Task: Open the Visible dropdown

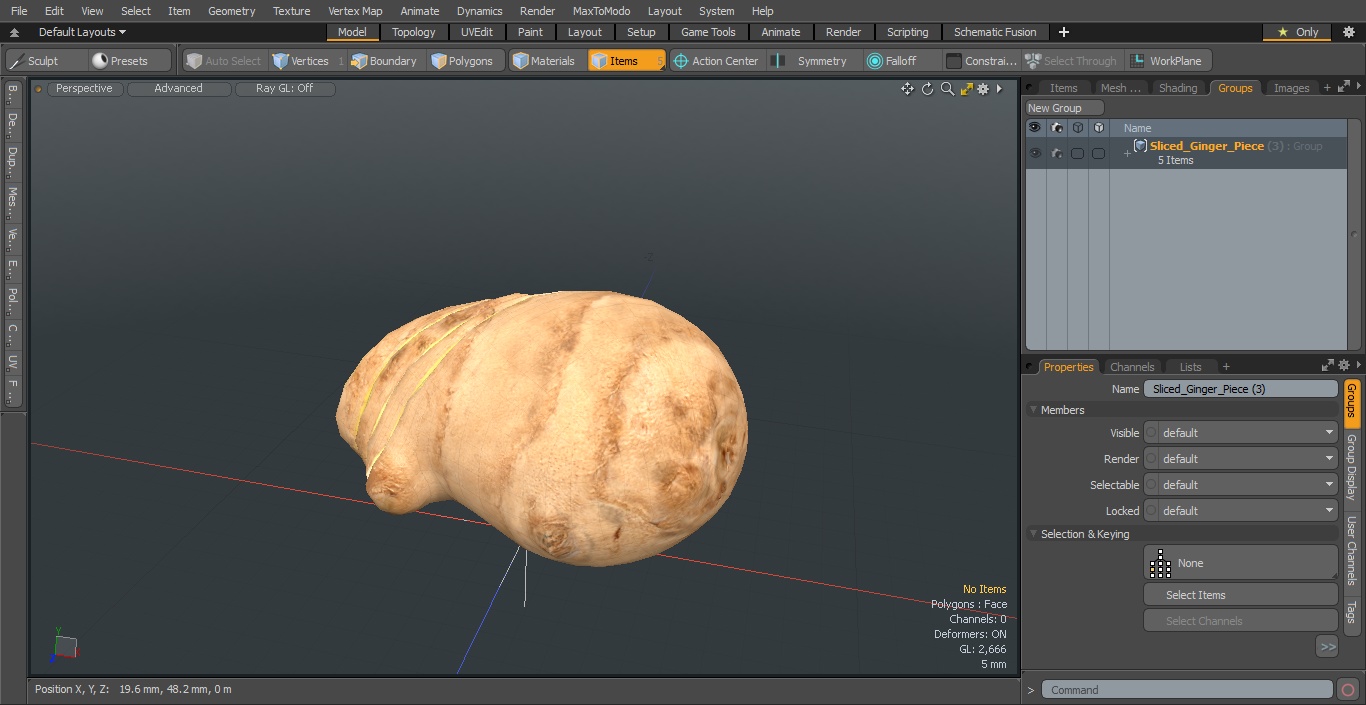Action: 1241,433
